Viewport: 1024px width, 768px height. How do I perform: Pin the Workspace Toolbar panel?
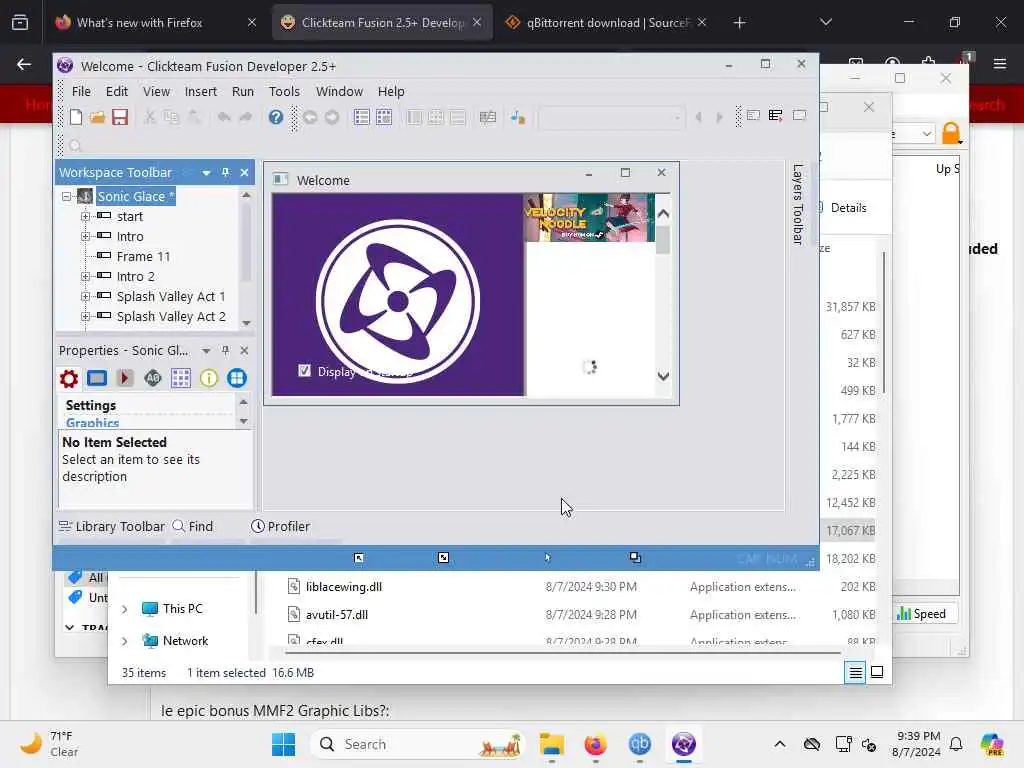pyautogui.click(x=225, y=172)
